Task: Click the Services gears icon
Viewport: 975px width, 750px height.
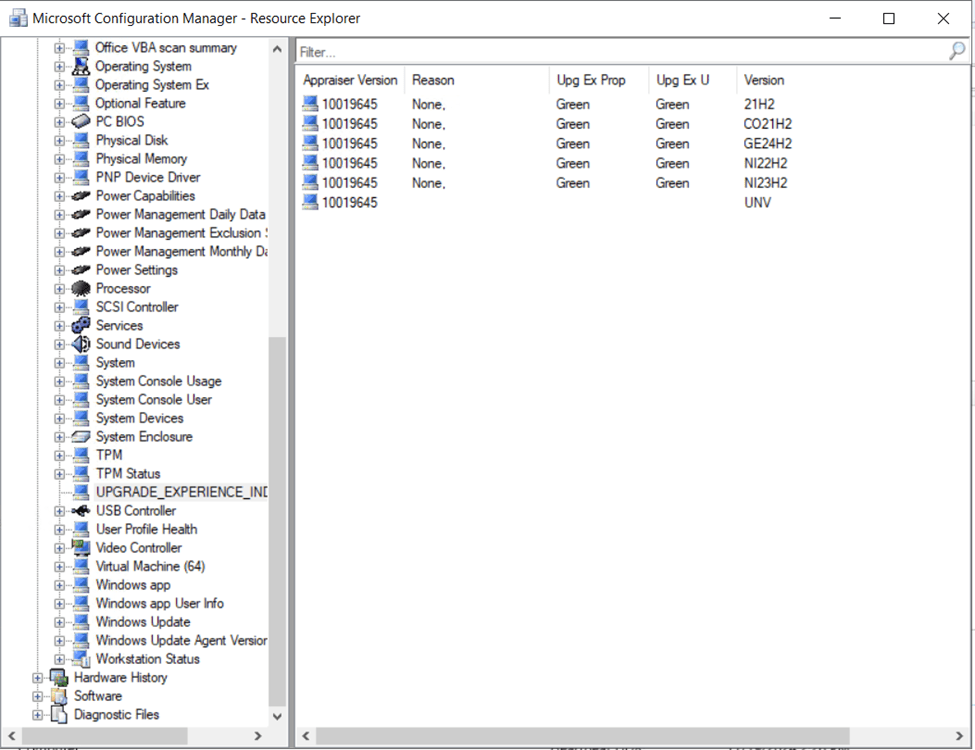Action: click(x=81, y=326)
